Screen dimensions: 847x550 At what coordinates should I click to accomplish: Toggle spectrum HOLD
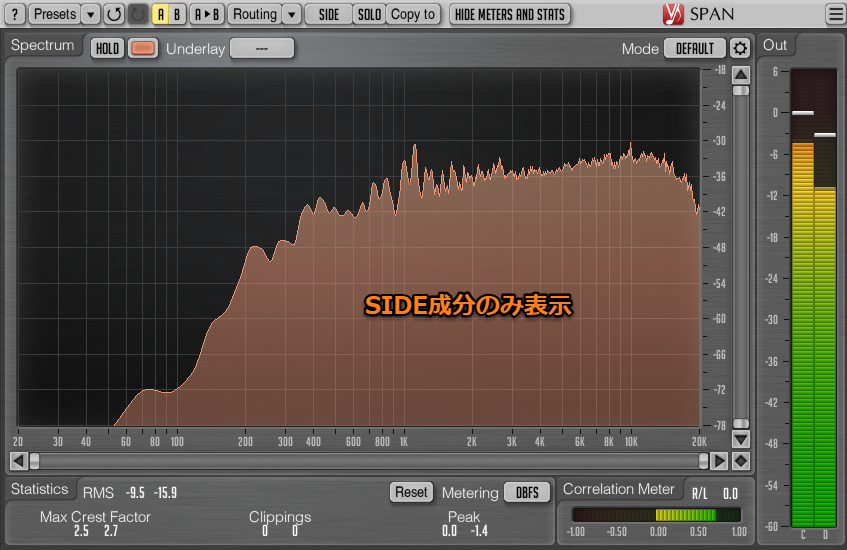pyautogui.click(x=107, y=49)
